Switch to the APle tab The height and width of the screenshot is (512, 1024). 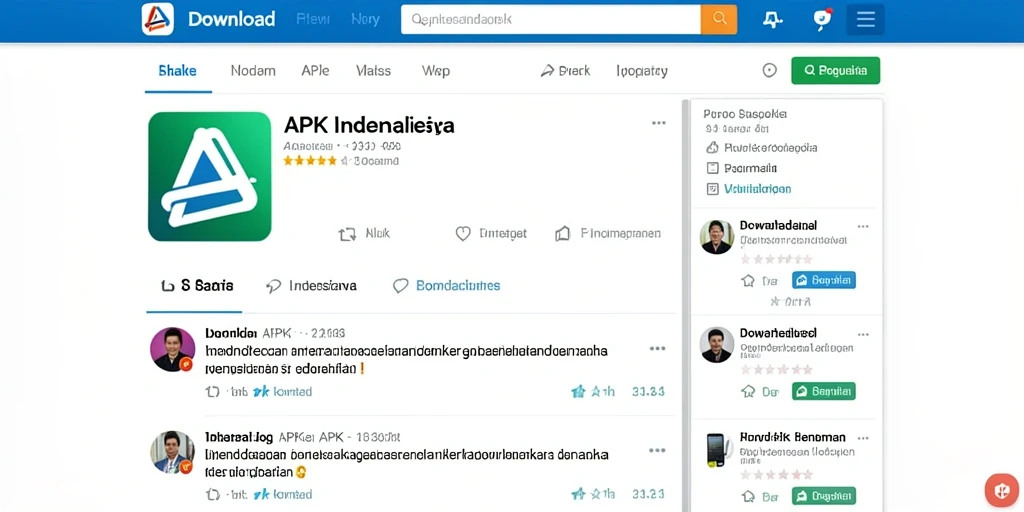click(x=315, y=71)
